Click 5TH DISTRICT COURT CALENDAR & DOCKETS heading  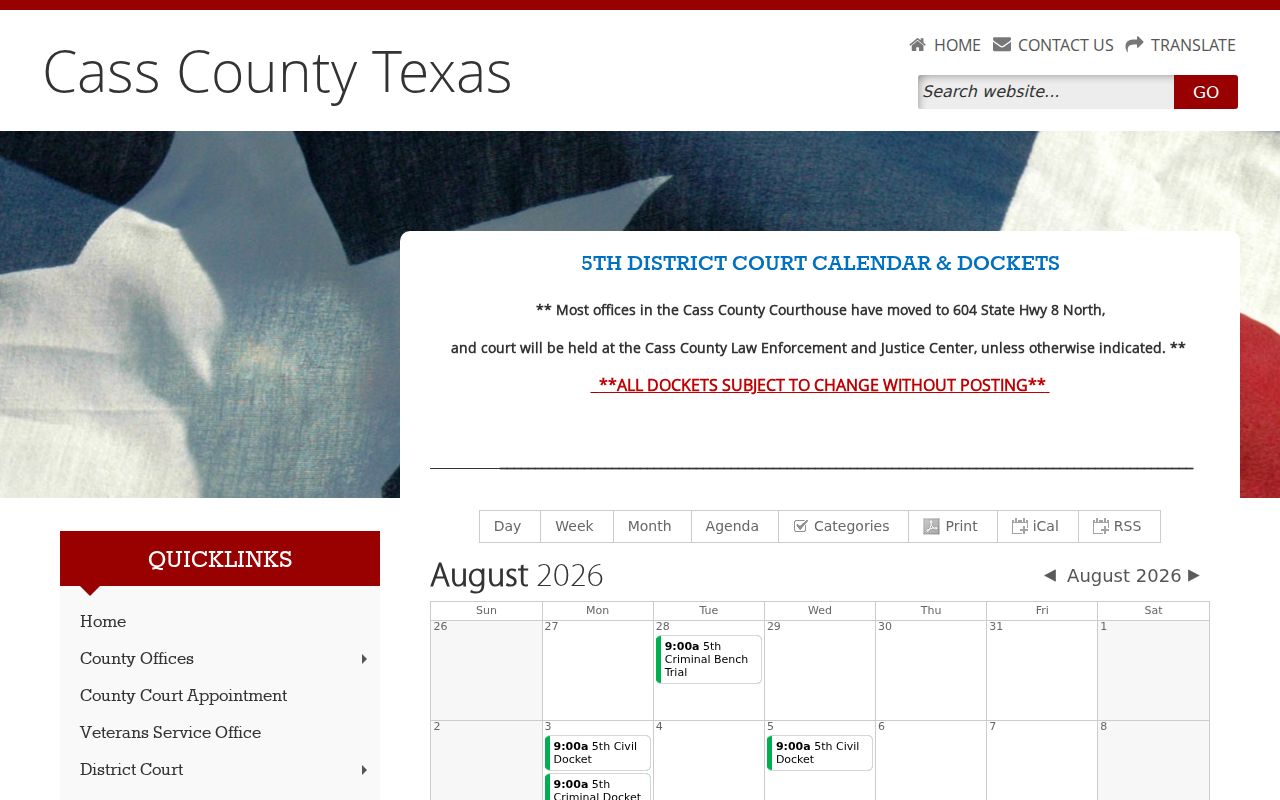pyautogui.click(x=820, y=264)
